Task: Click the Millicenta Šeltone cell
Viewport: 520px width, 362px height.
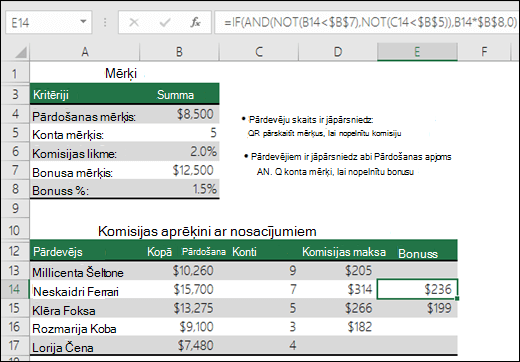Action: [85, 271]
